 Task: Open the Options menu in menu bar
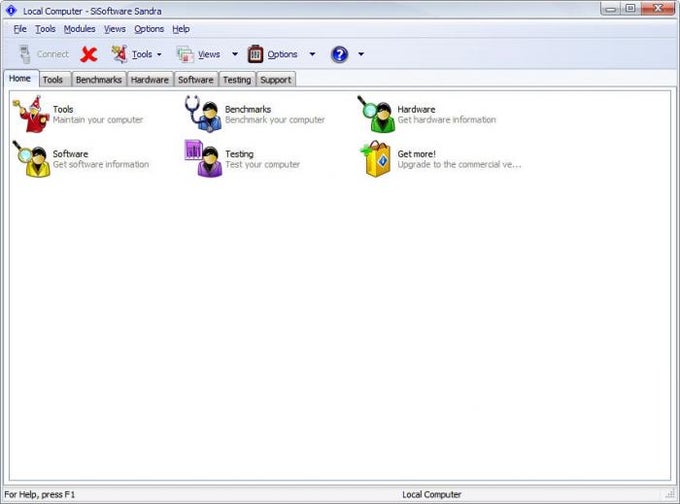[x=149, y=29]
